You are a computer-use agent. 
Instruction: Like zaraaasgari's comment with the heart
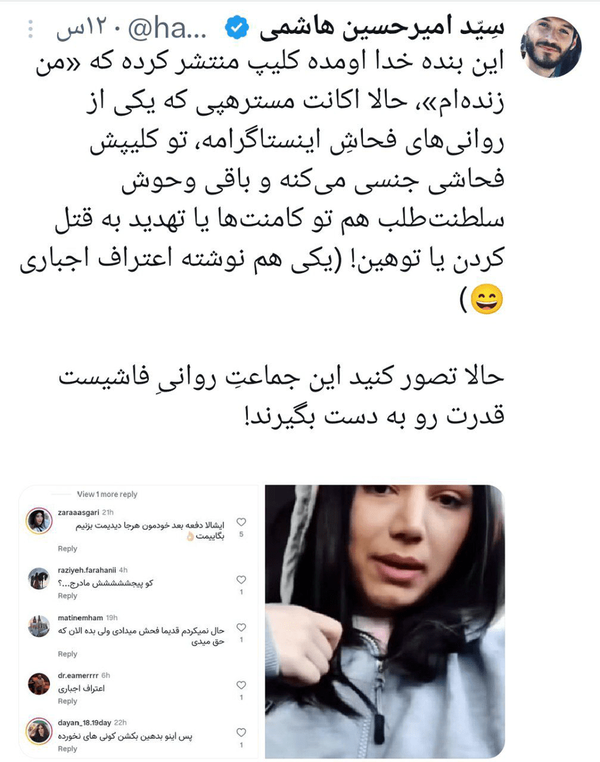(241, 522)
